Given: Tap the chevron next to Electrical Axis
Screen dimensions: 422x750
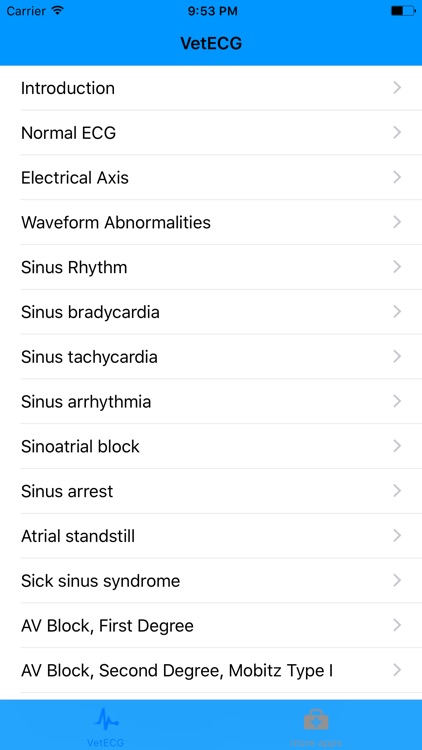Looking at the screenshot, I should click(397, 177).
